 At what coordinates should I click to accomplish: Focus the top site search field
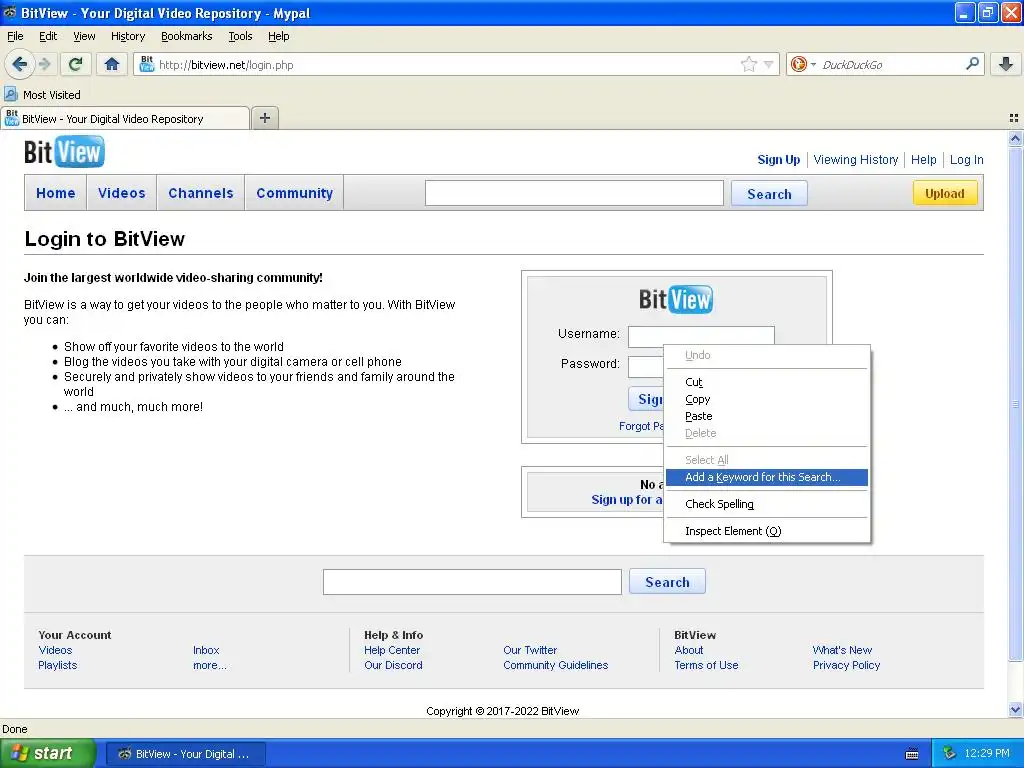574,193
